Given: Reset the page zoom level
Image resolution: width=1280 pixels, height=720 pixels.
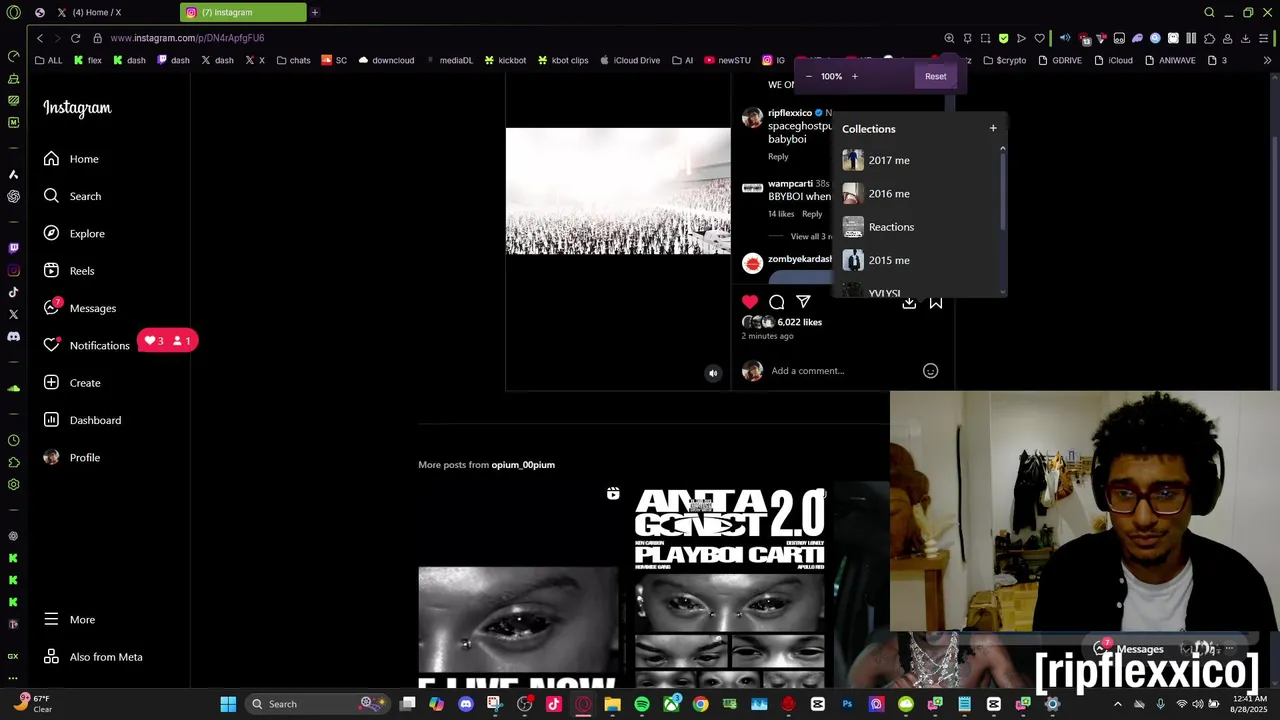Looking at the screenshot, I should point(935,76).
